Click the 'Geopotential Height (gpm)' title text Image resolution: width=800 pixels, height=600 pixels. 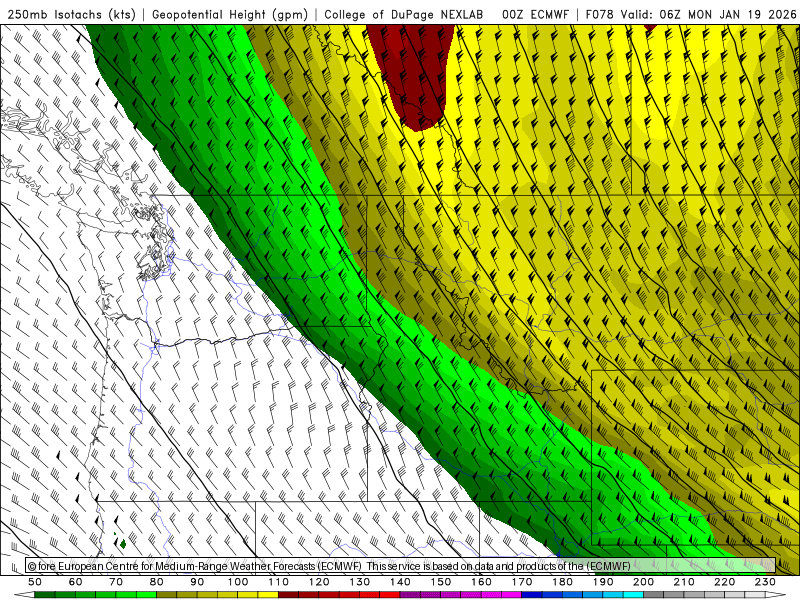pyautogui.click(x=230, y=15)
